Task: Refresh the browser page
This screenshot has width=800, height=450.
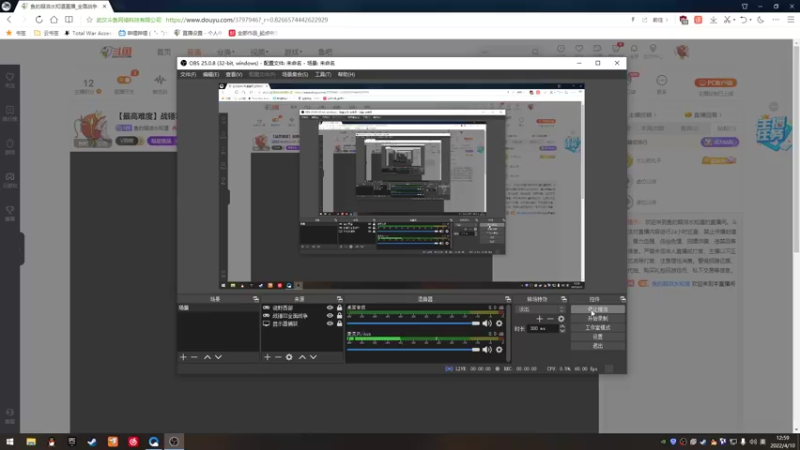Action: (39, 20)
